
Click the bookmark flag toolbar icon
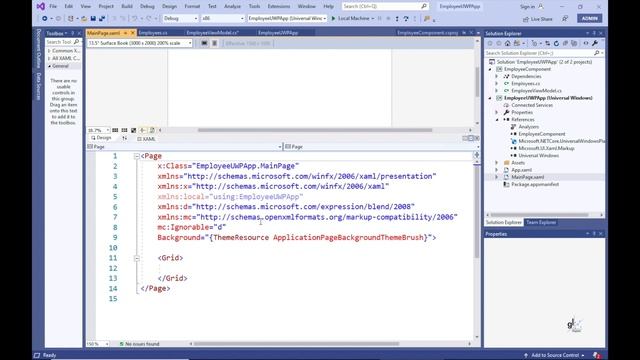point(427,19)
